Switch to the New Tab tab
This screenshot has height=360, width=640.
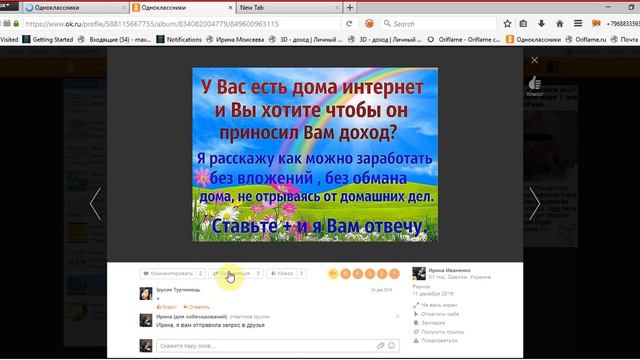coord(289,8)
